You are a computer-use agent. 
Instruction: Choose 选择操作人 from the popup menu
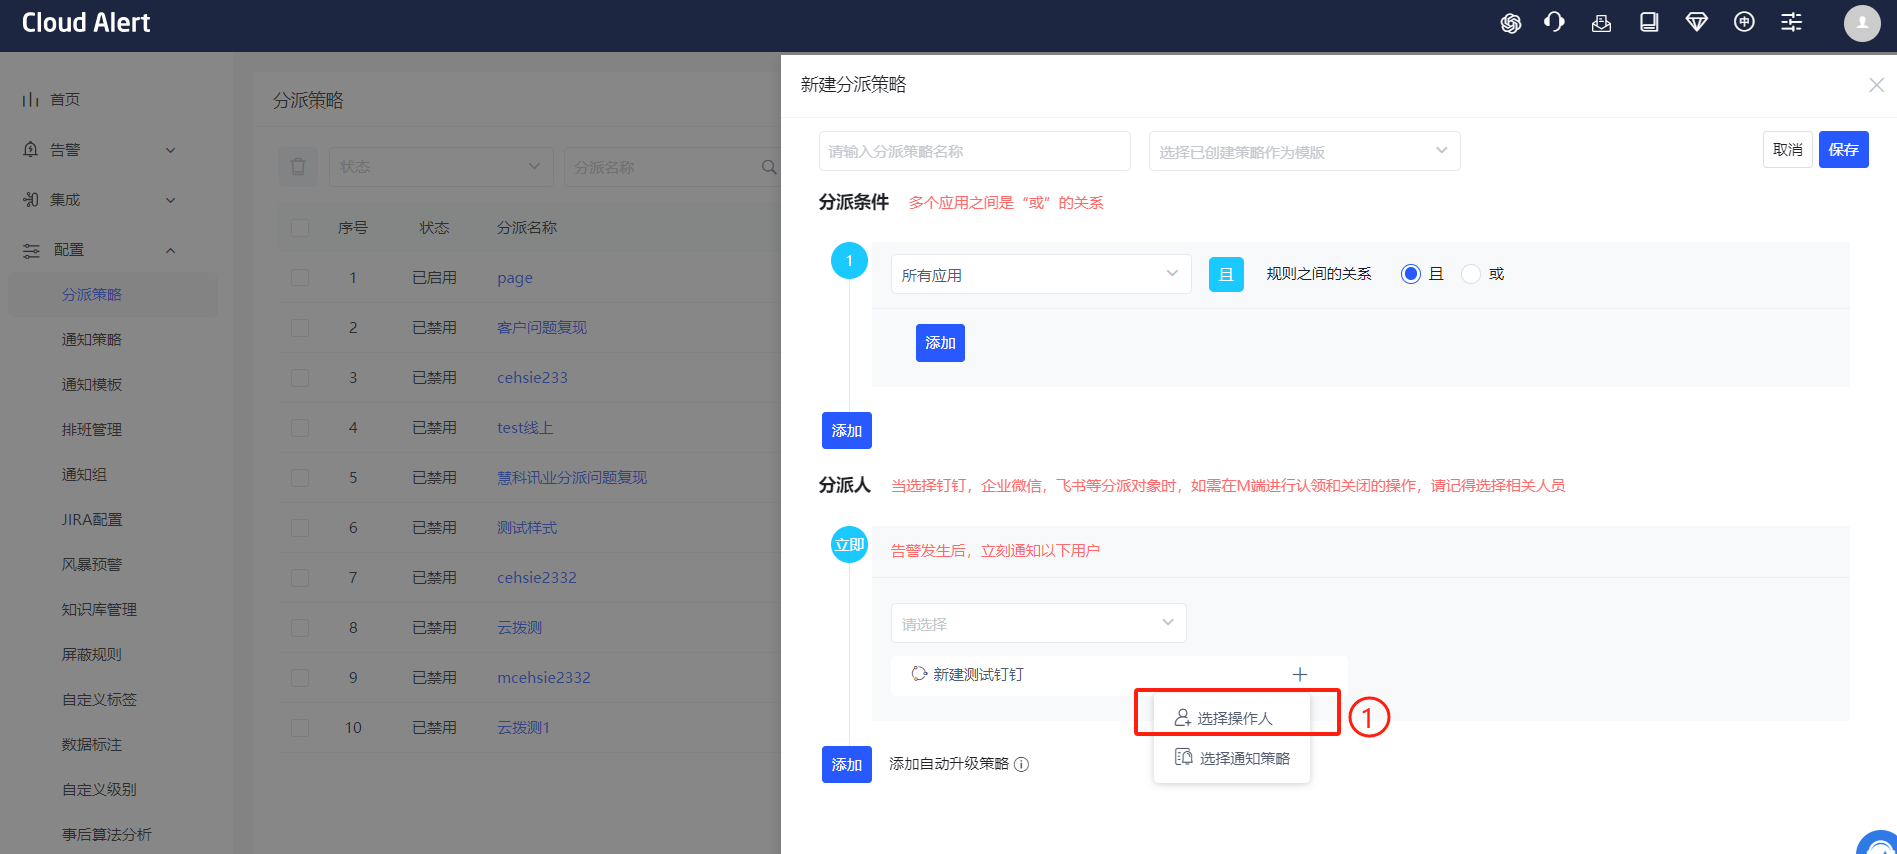pos(1232,718)
